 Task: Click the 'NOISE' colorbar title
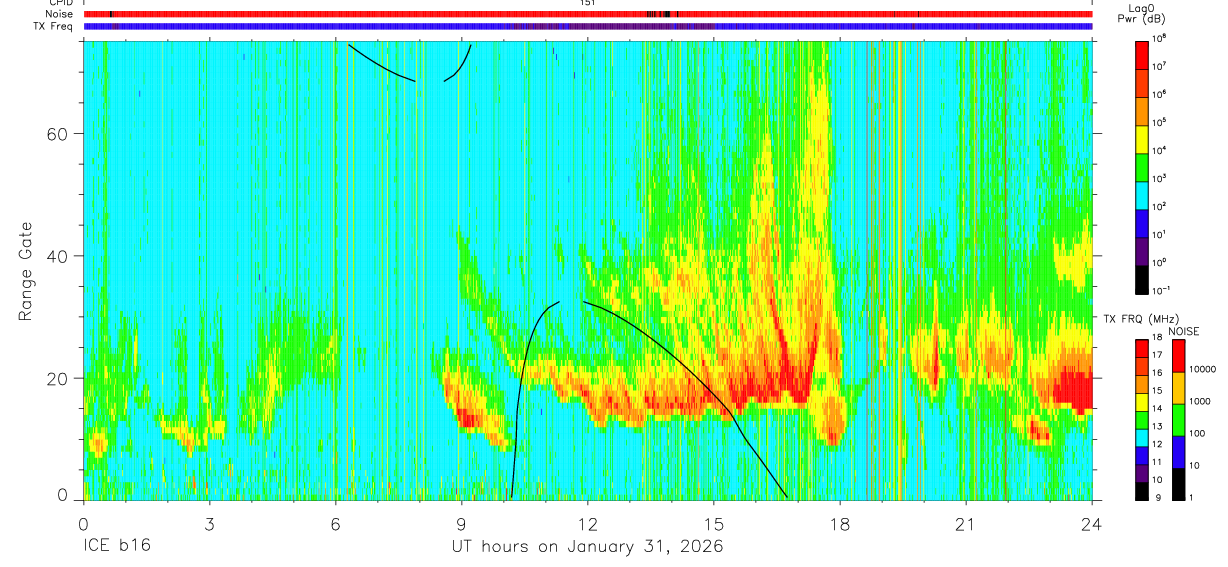coord(1184,330)
